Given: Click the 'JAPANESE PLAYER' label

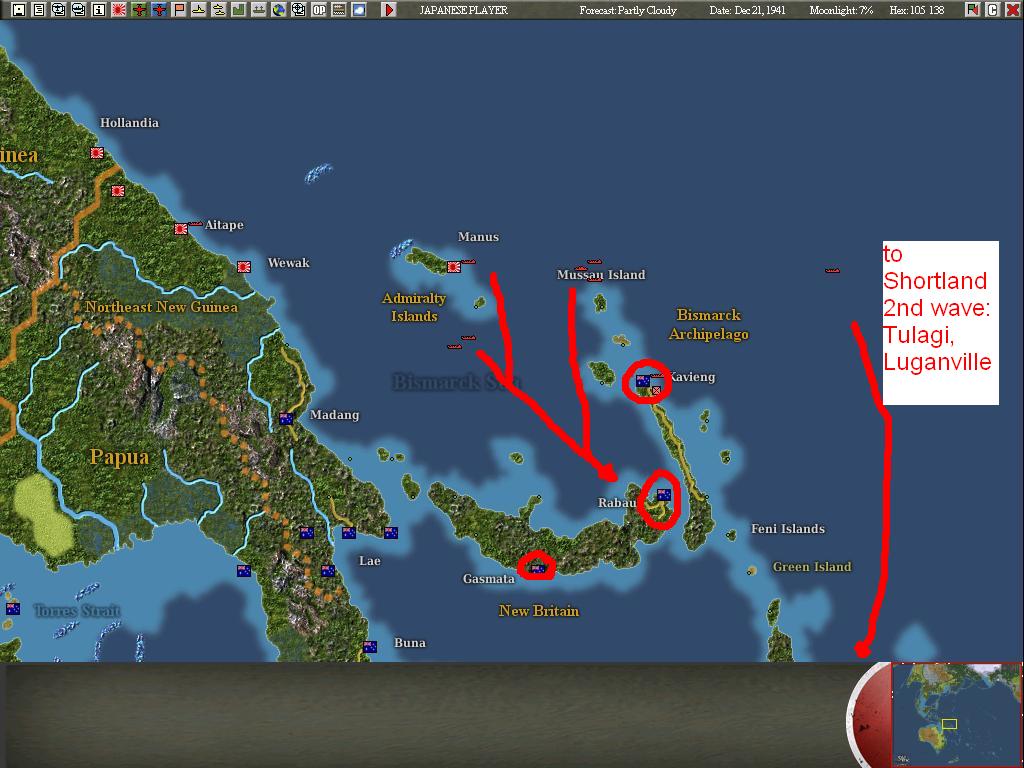Looking at the screenshot, I should click(464, 10).
